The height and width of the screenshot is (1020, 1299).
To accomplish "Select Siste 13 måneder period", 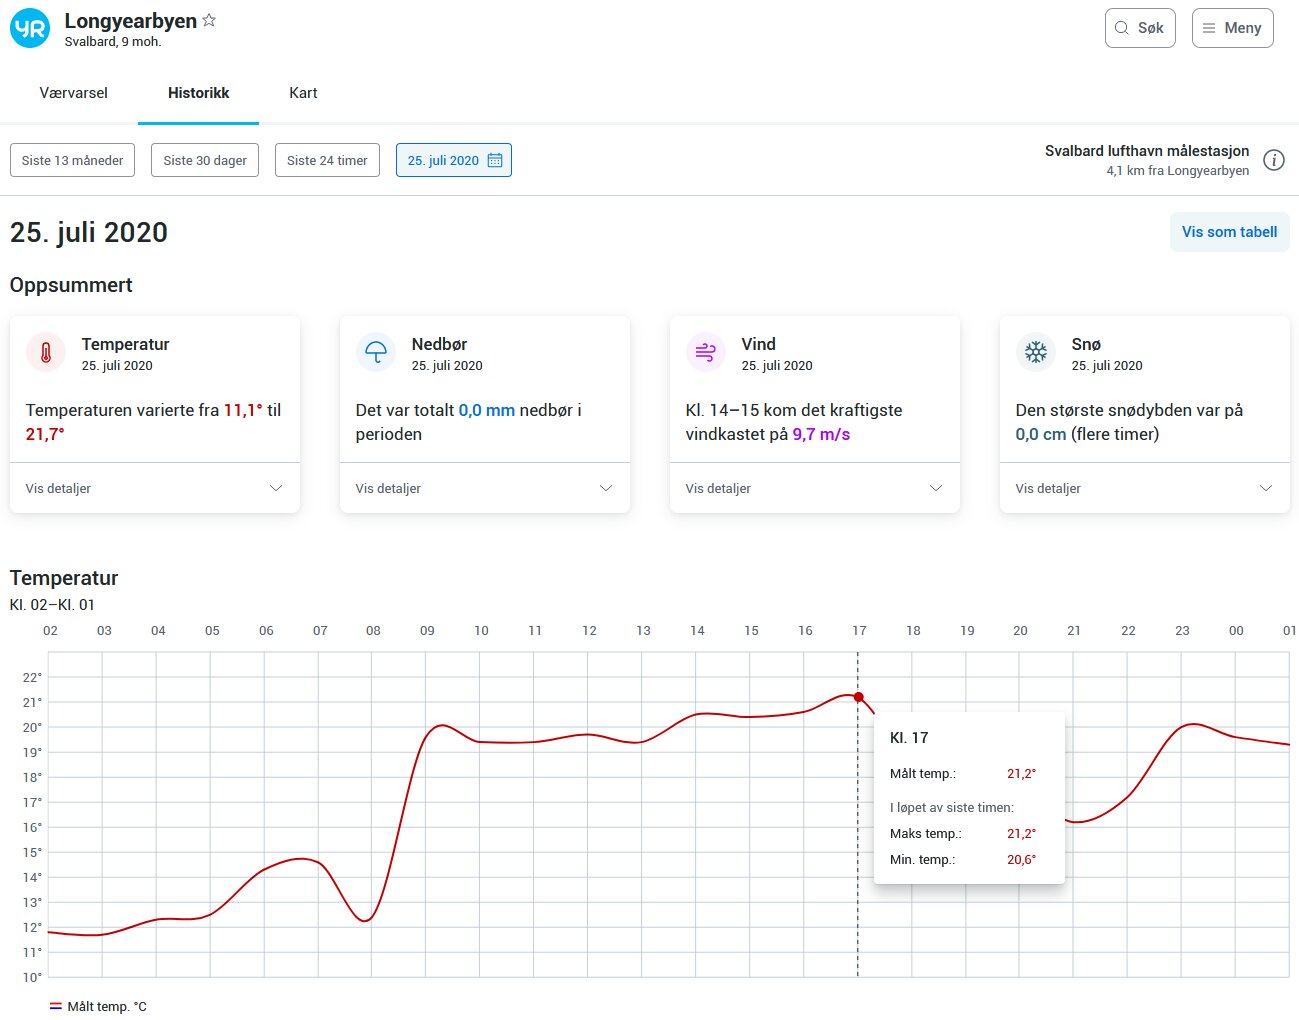I will point(72,160).
